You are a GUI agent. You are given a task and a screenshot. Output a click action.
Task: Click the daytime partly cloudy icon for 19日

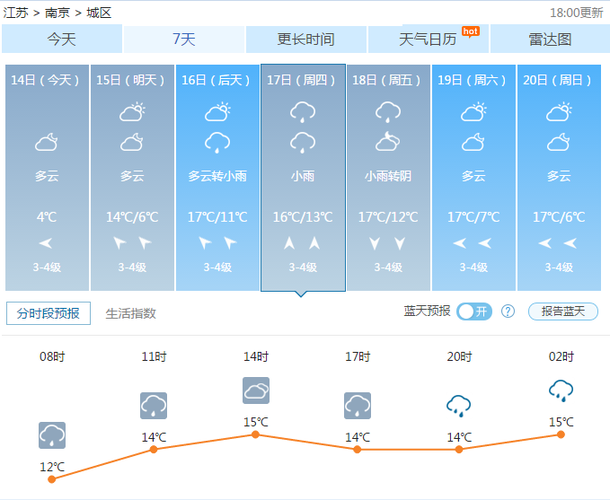[x=473, y=112]
